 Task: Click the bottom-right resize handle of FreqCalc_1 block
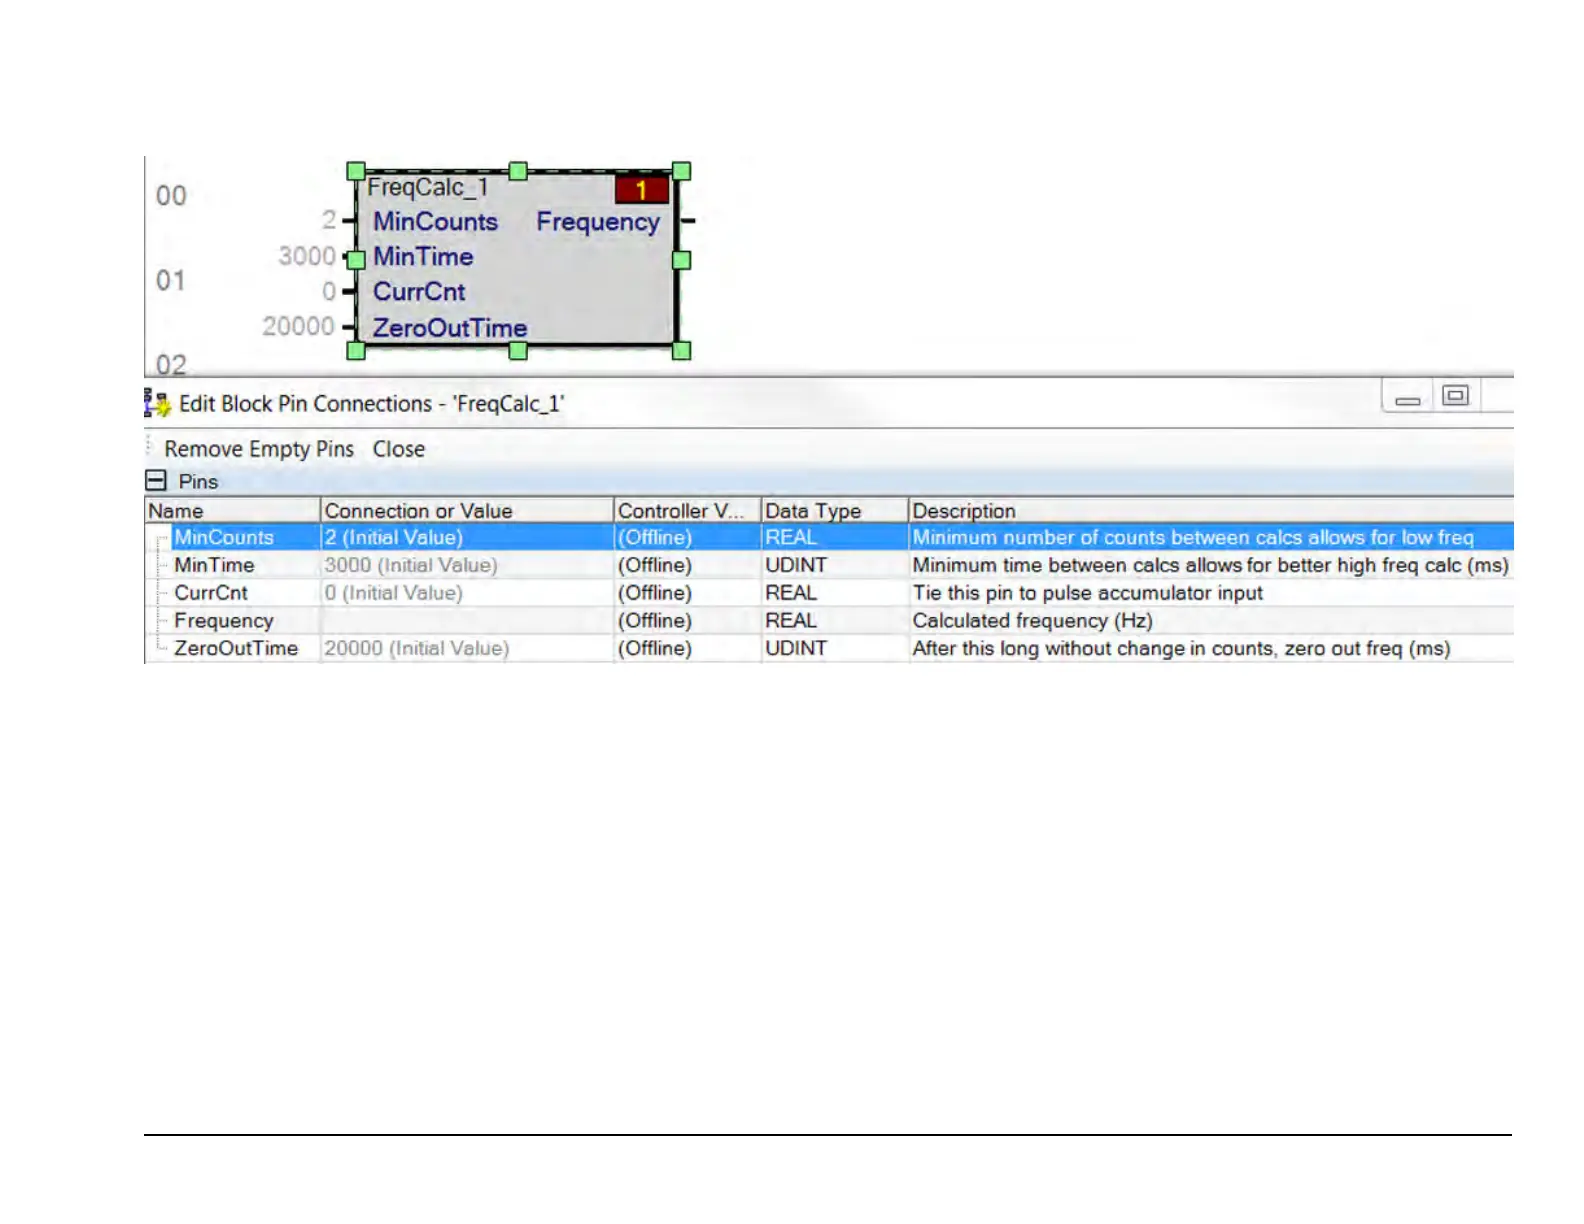pos(681,350)
